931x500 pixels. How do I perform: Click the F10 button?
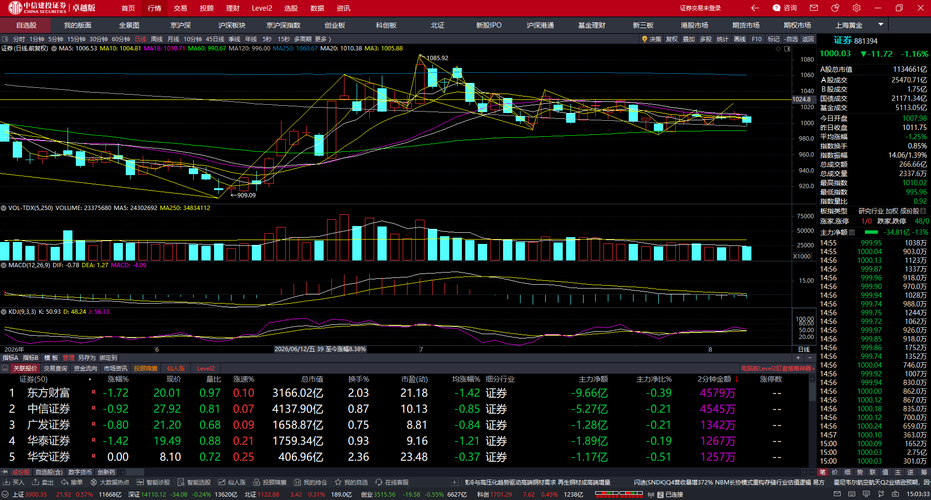tap(756, 39)
